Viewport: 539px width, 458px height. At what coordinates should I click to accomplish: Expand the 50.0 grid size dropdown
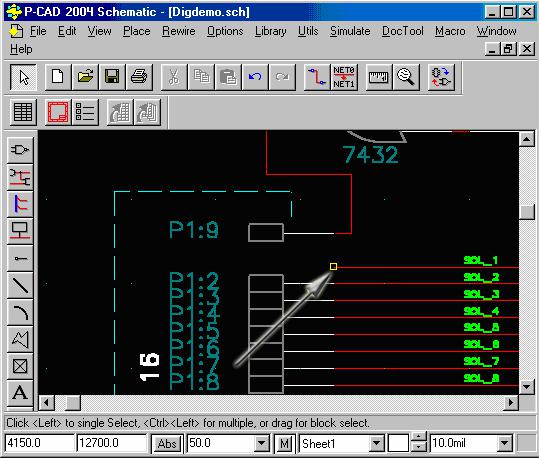tap(262, 443)
